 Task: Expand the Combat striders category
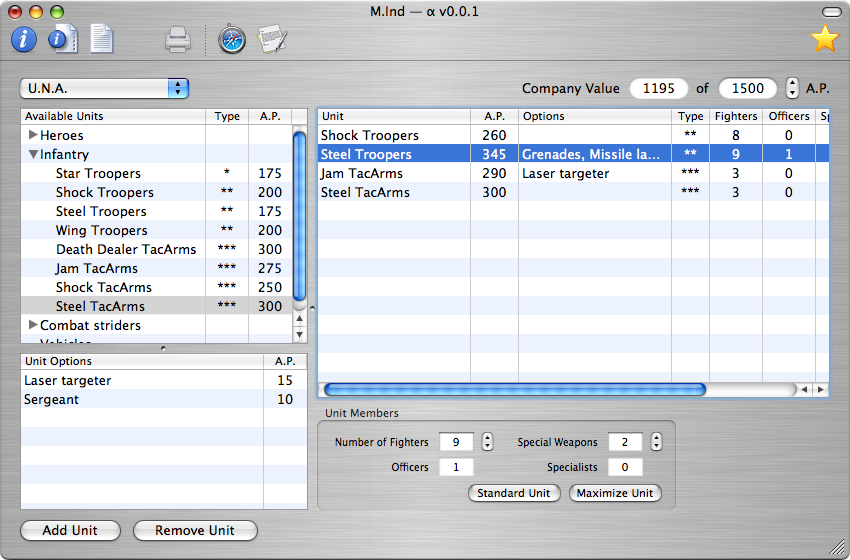click(x=33, y=325)
